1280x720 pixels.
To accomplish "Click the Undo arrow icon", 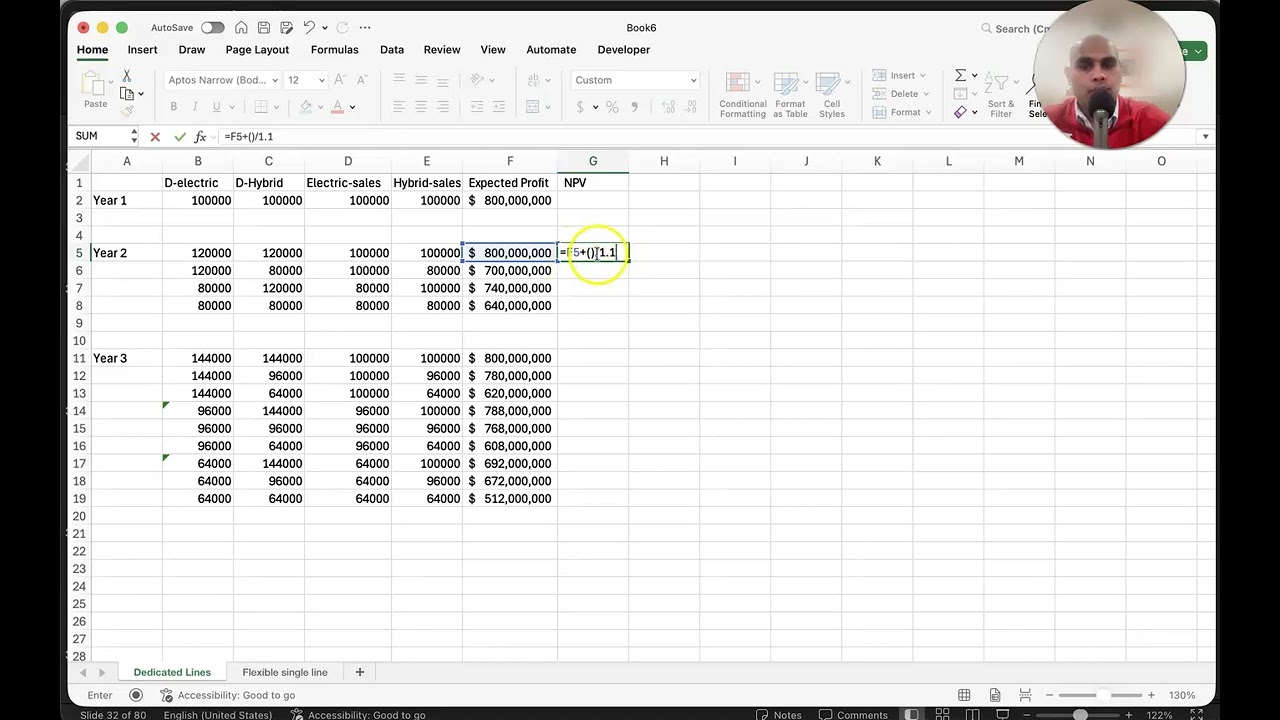I will pyautogui.click(x=309, y=28).
